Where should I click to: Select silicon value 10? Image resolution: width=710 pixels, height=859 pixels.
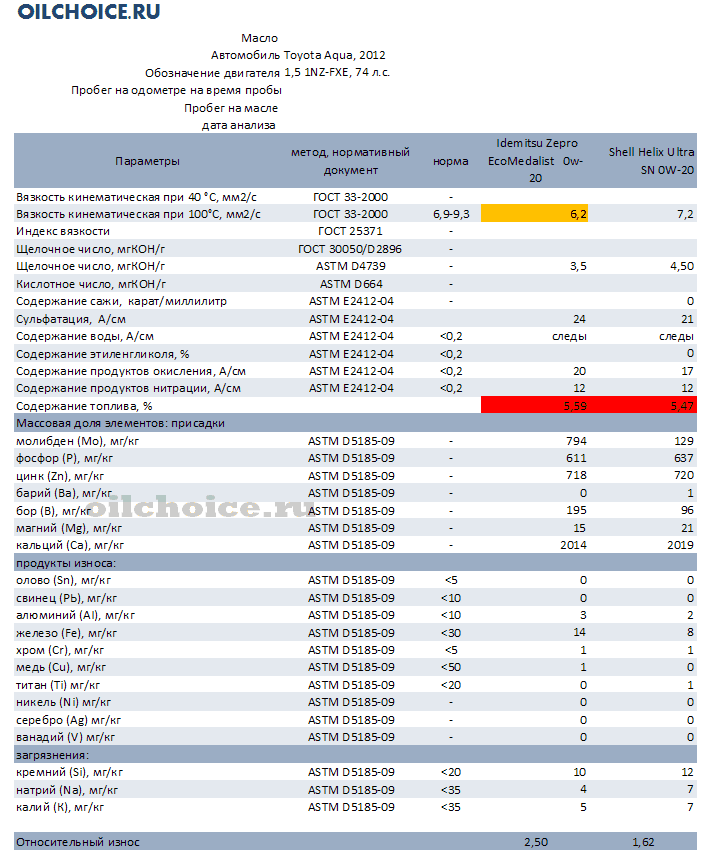pyautogui.click(x=579, y=772)
